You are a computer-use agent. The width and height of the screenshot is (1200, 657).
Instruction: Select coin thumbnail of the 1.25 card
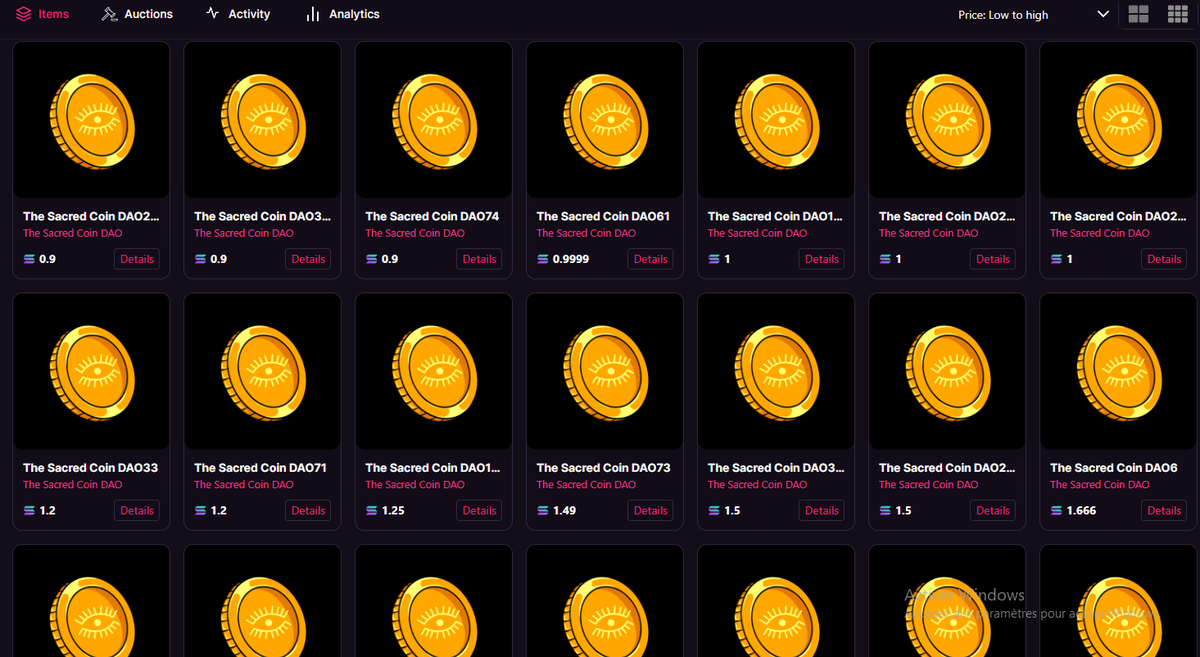coord(434,371)
